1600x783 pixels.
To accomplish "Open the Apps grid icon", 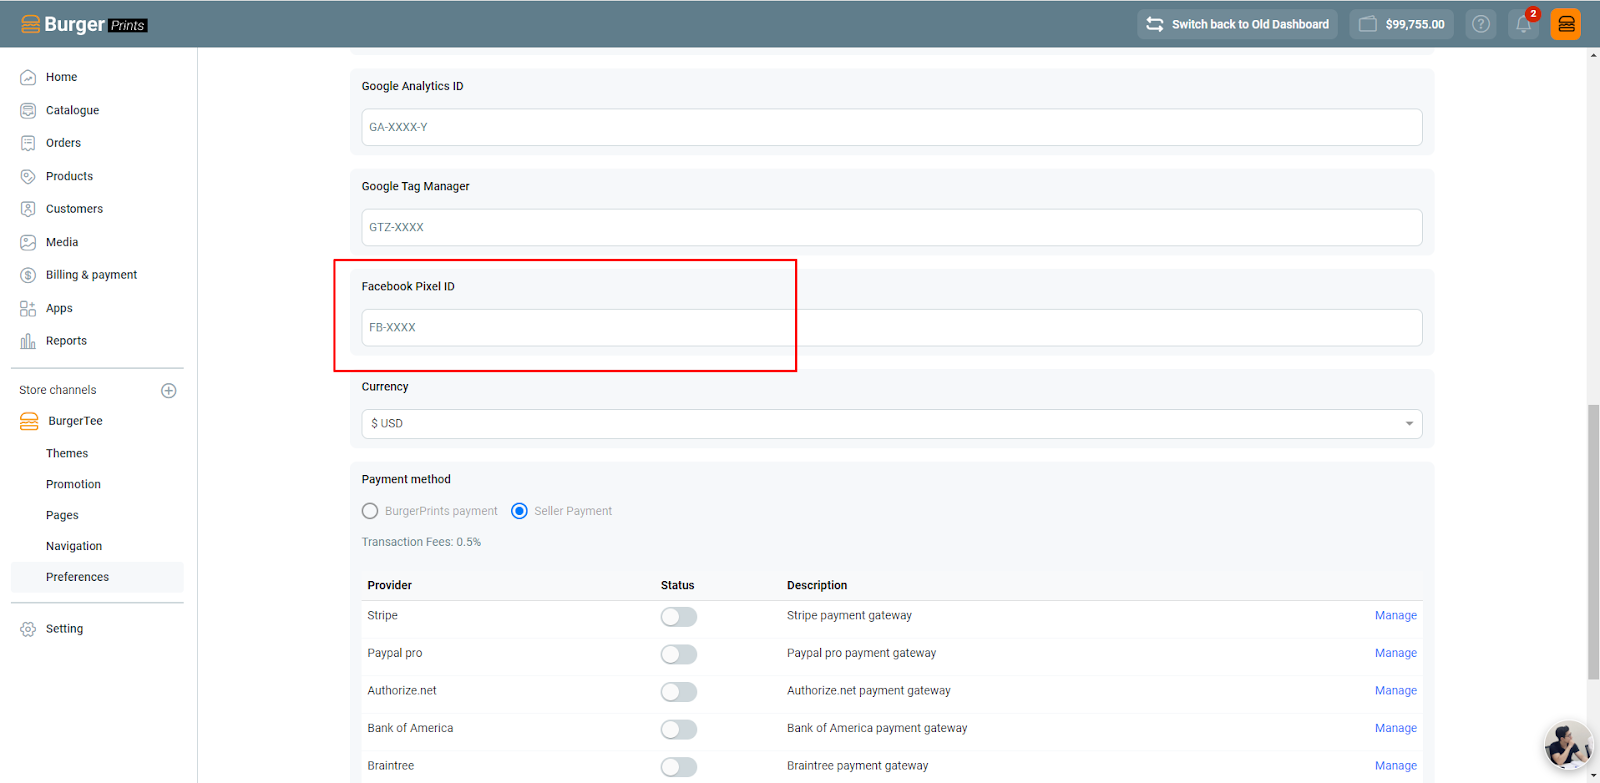I will [x=28, y=308].
